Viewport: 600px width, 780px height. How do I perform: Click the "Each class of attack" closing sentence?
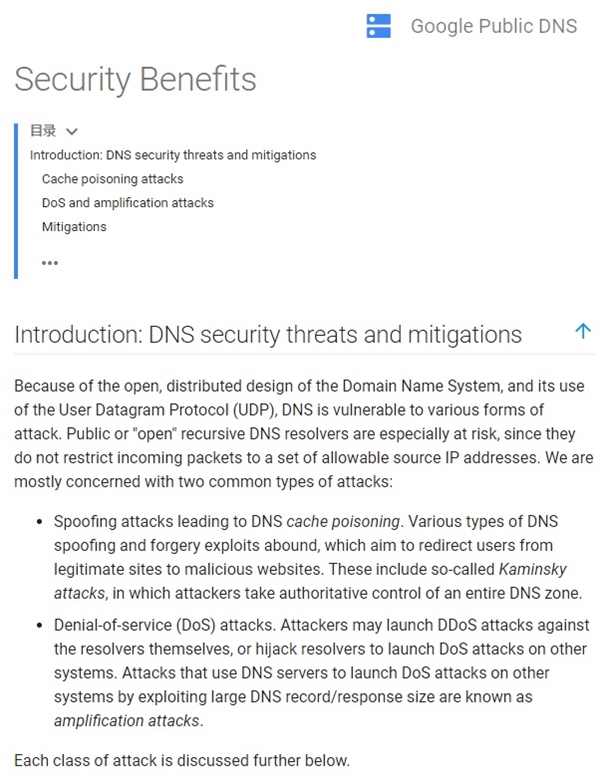coord(182,760)
